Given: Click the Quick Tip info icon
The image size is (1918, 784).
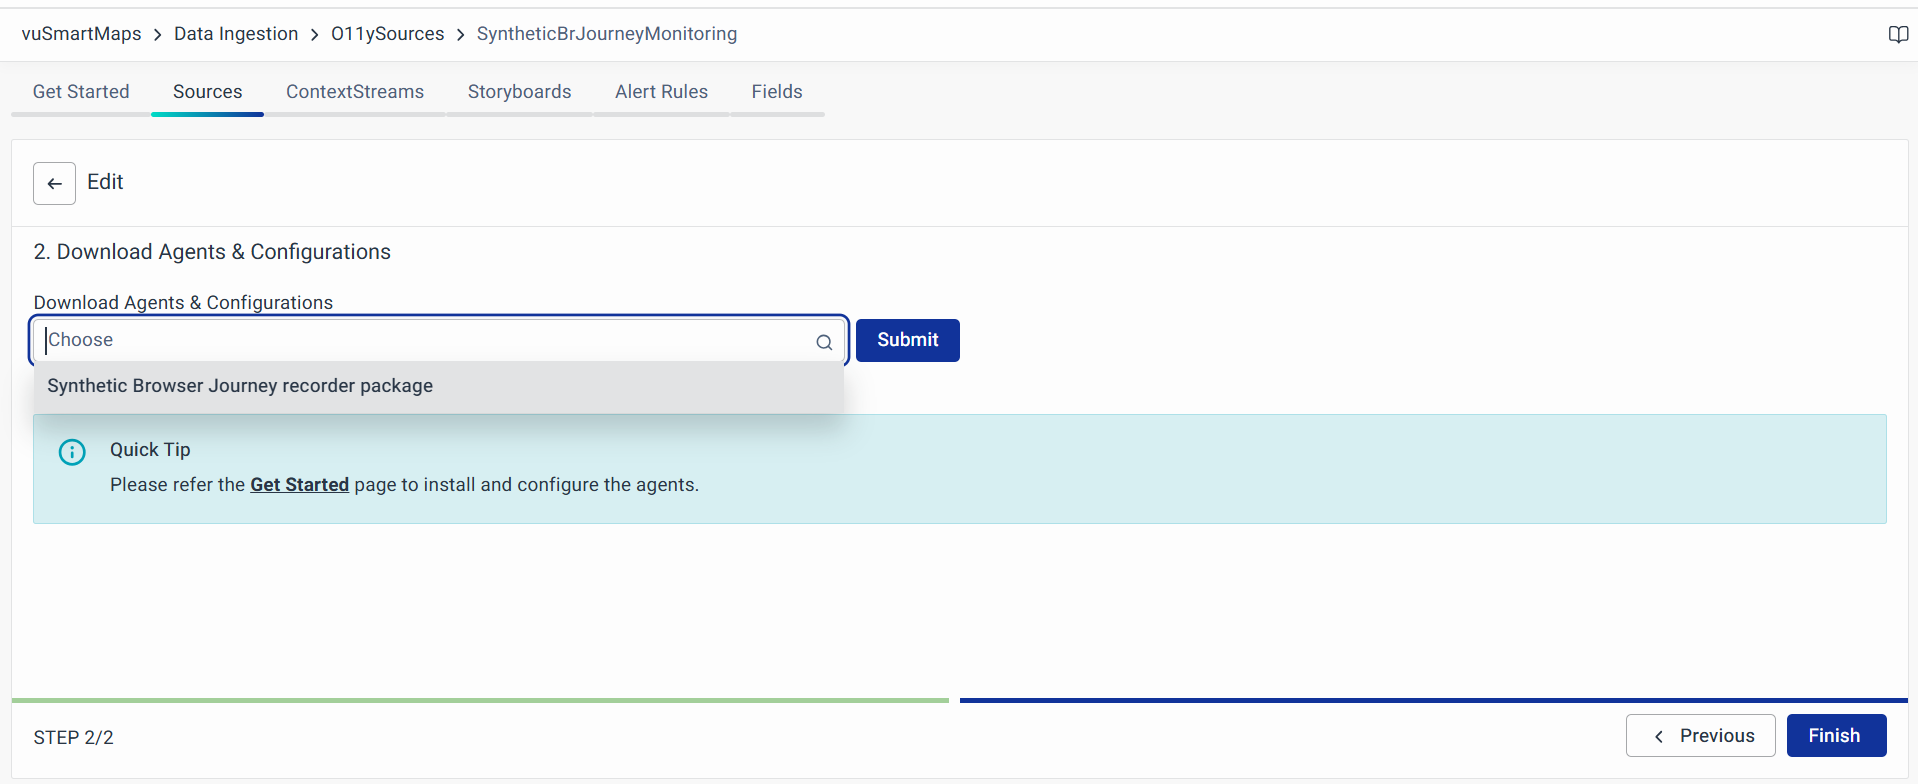Looking at the screenshot, I should [72, 452].
